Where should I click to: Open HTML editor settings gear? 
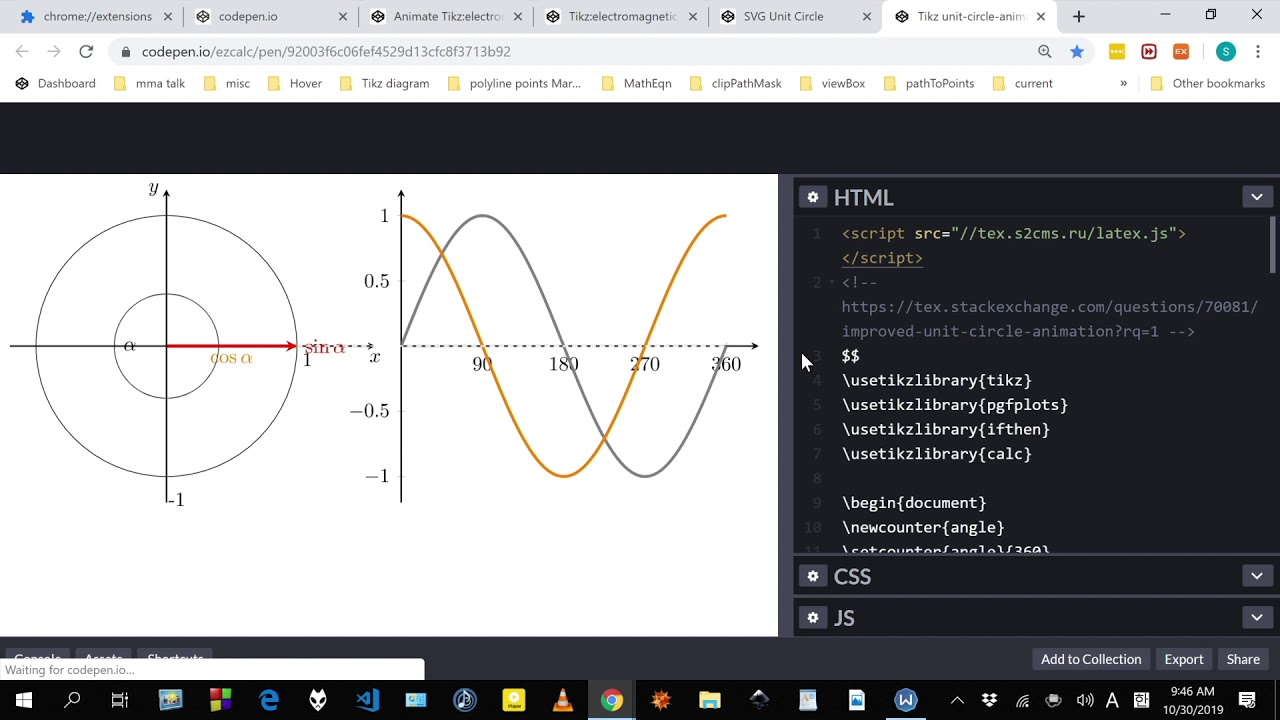pos(813,197)
